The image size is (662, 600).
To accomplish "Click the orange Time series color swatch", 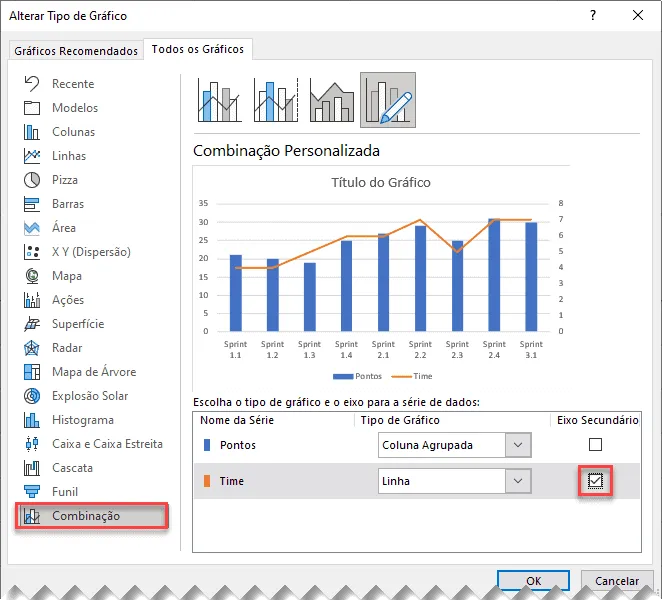I will coord(207,481).
